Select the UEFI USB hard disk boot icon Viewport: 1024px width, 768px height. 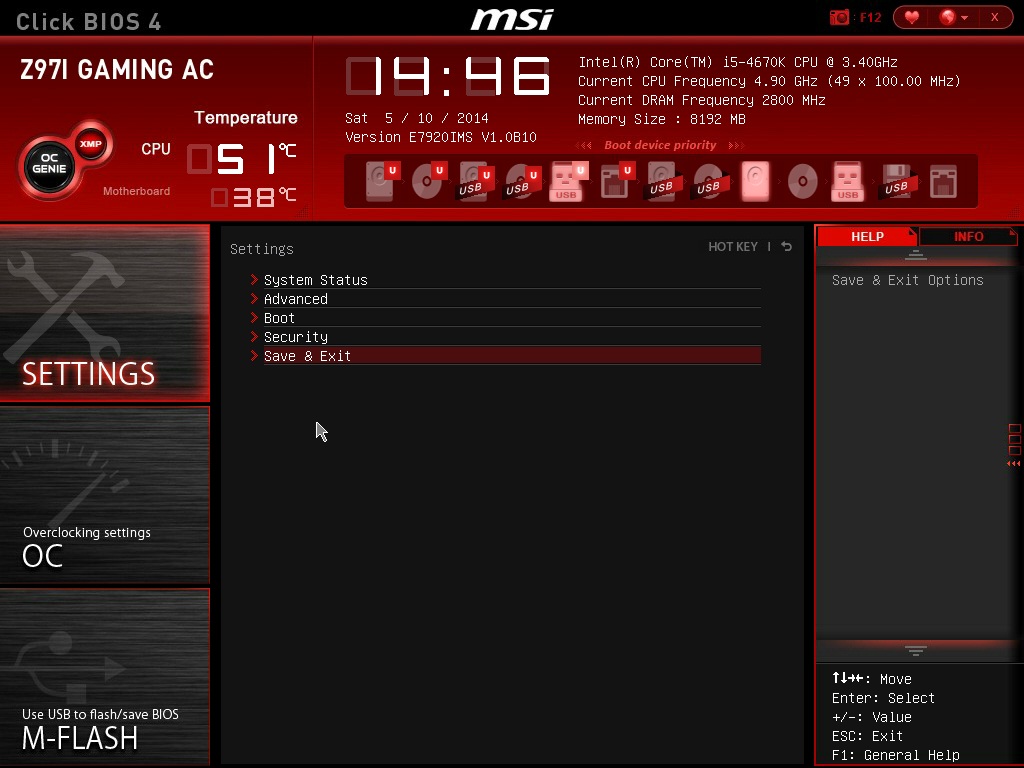pos(475,181)
